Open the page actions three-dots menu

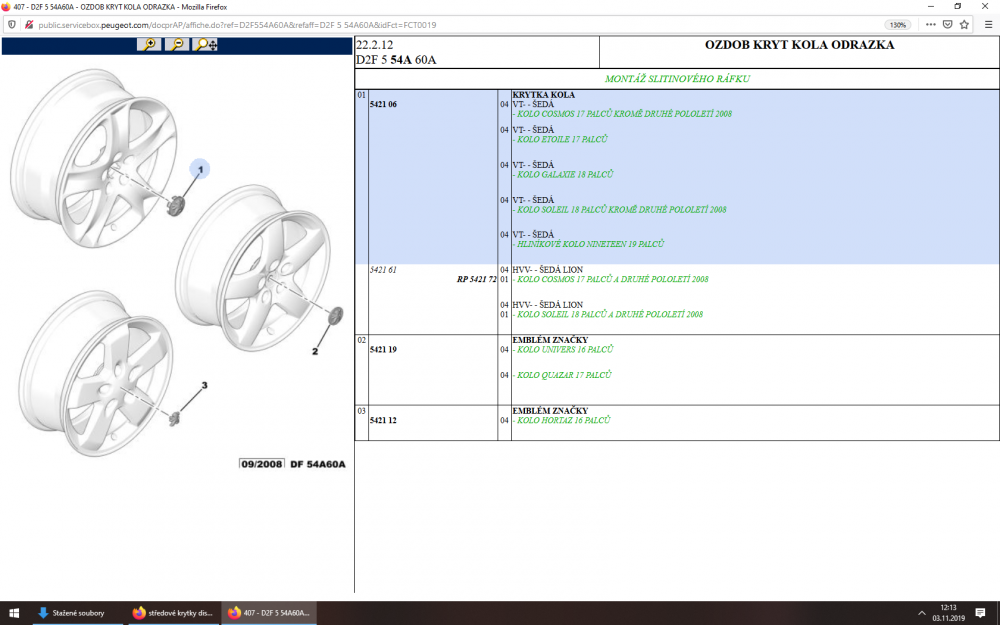coord(930,25)
